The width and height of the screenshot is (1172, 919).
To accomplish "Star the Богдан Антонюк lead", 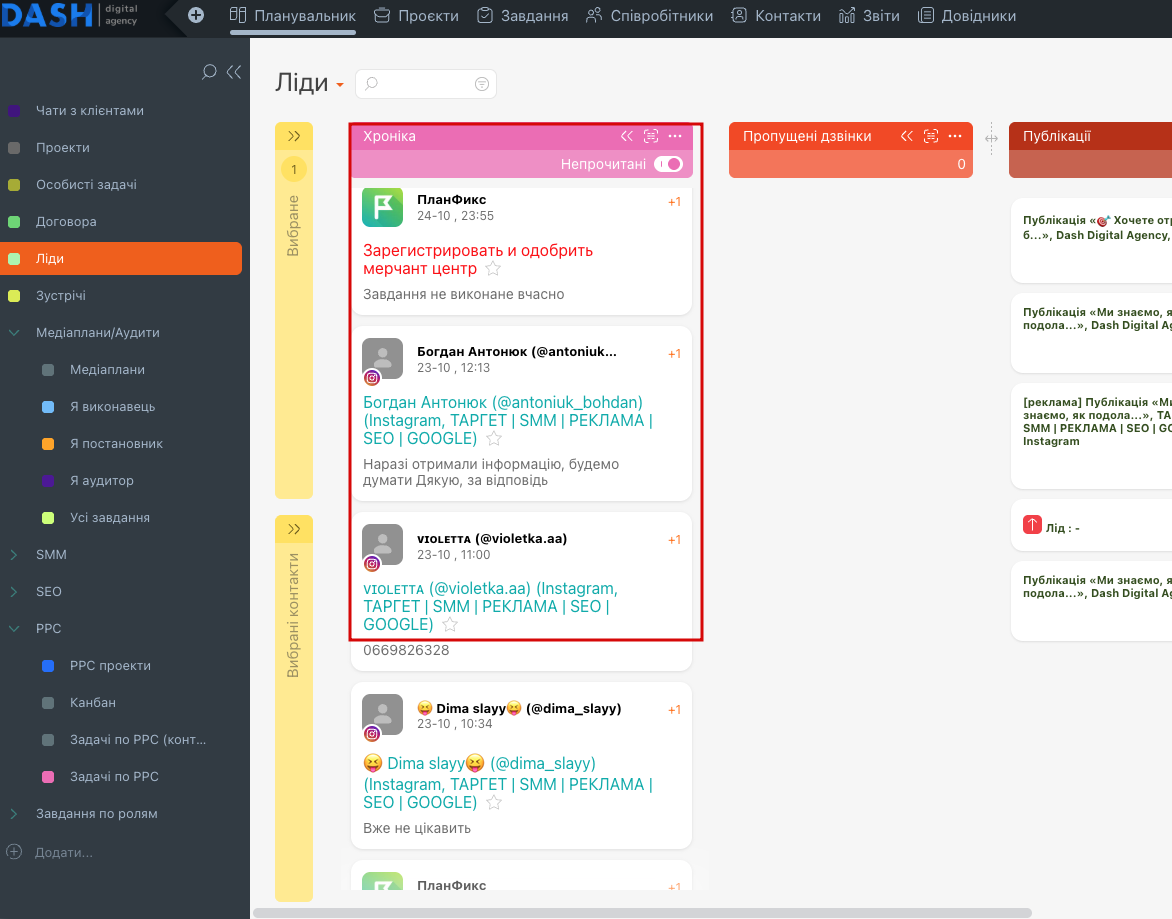I will pos(494,439).
